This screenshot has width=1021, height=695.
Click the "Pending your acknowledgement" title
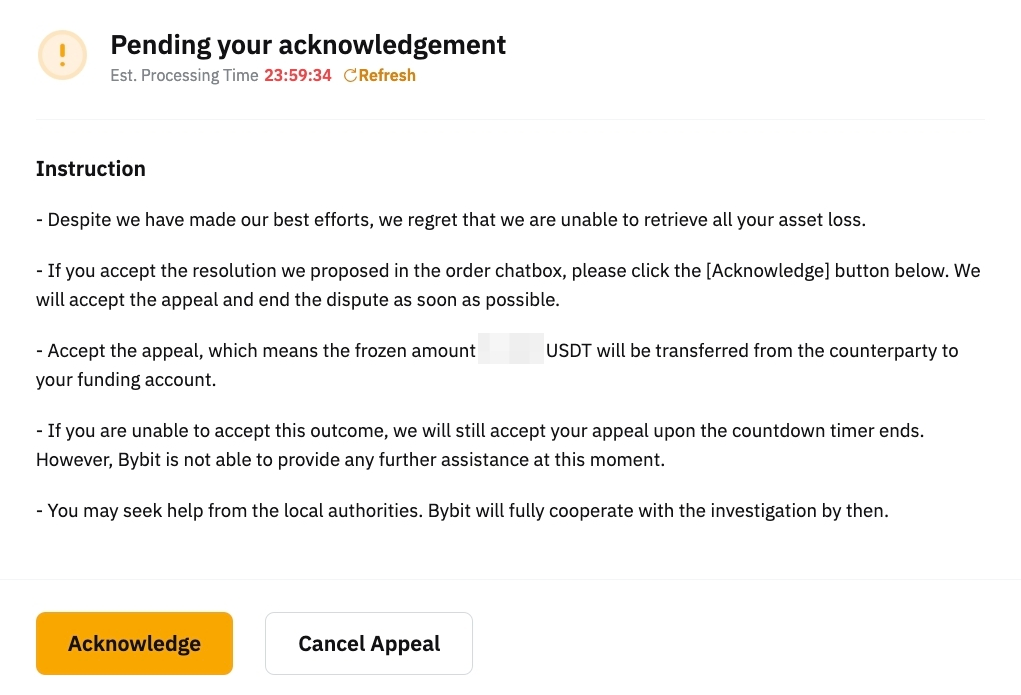coord(308,45)
